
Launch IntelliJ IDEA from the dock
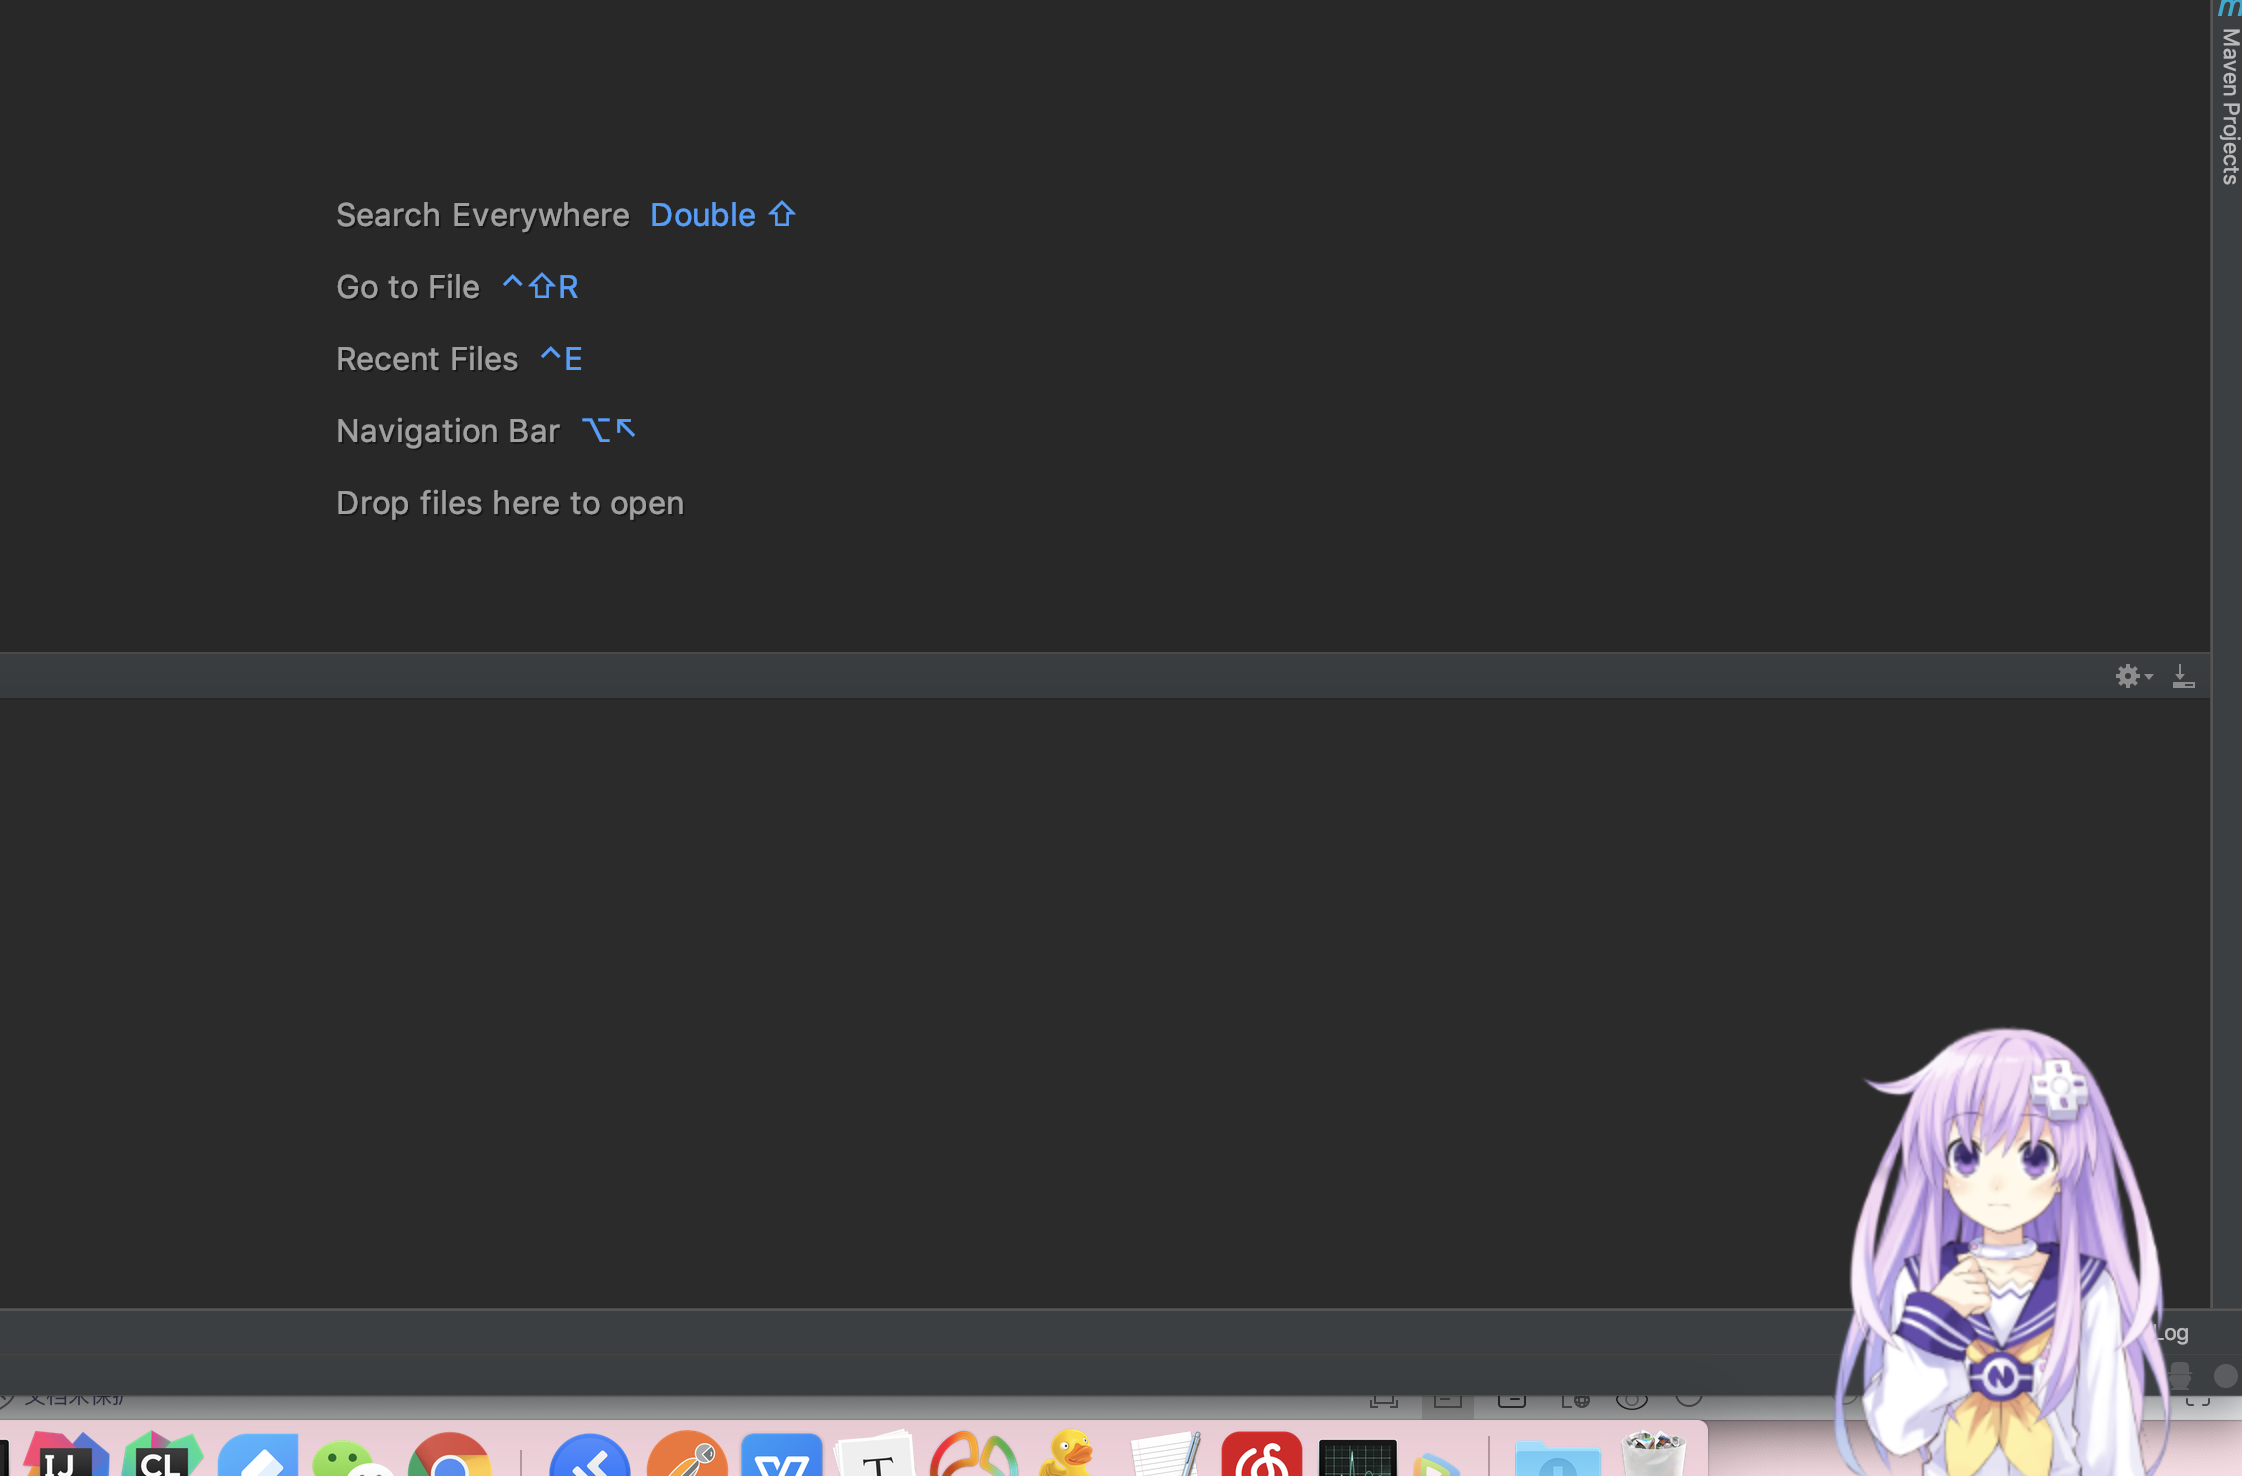coord(64,1458)
